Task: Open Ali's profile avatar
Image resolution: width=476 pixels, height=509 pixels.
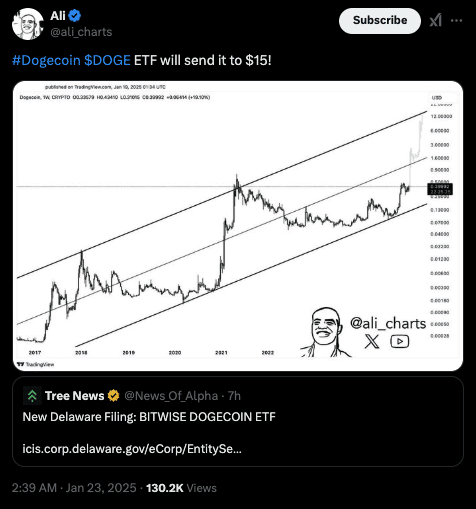Action: point(28,24)
